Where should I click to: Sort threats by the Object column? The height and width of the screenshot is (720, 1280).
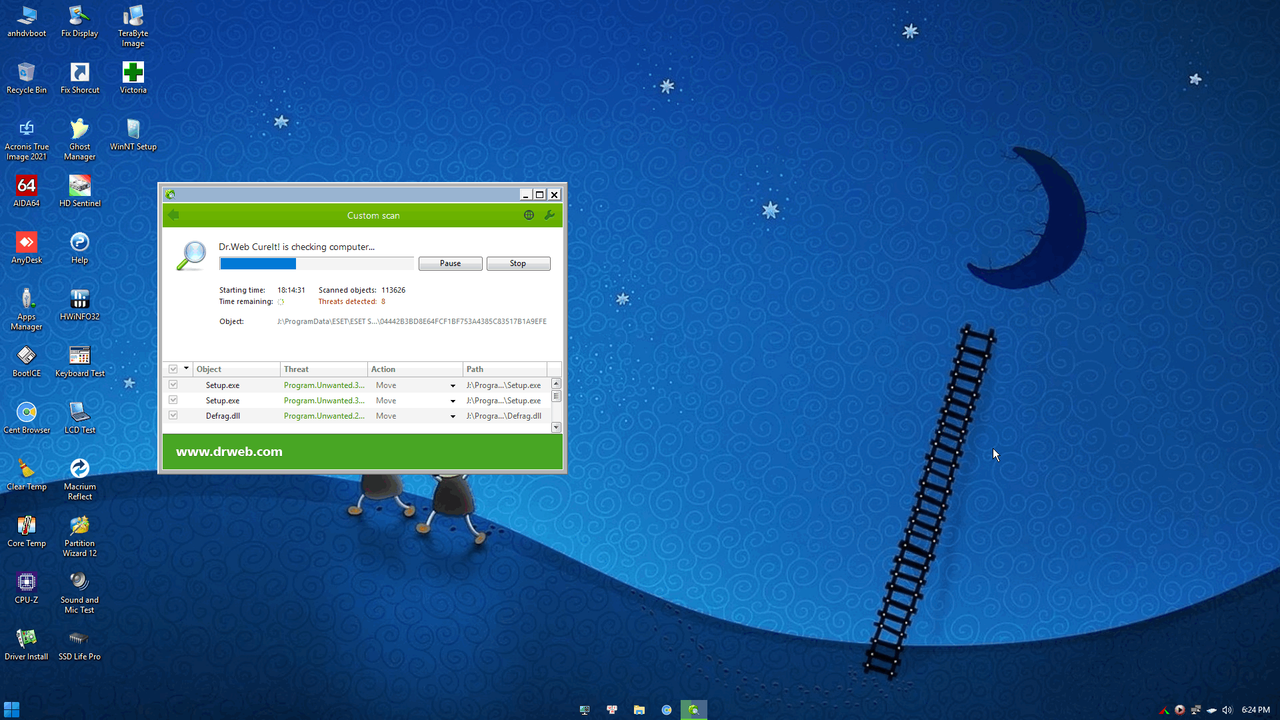click(235, 369)
